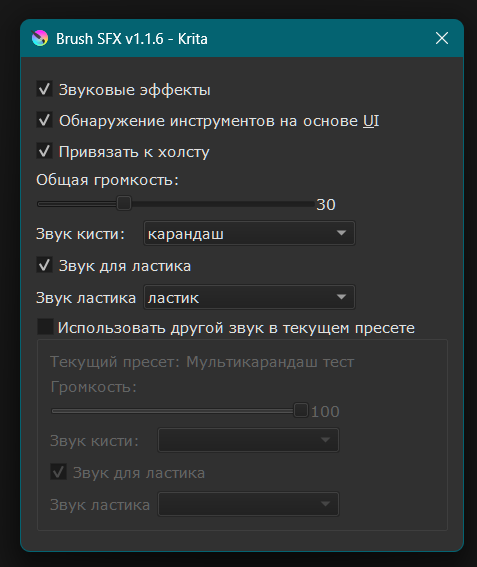Click the preset Громкость slider handle at 100
The image size is (477, 567).
[301, 410]
